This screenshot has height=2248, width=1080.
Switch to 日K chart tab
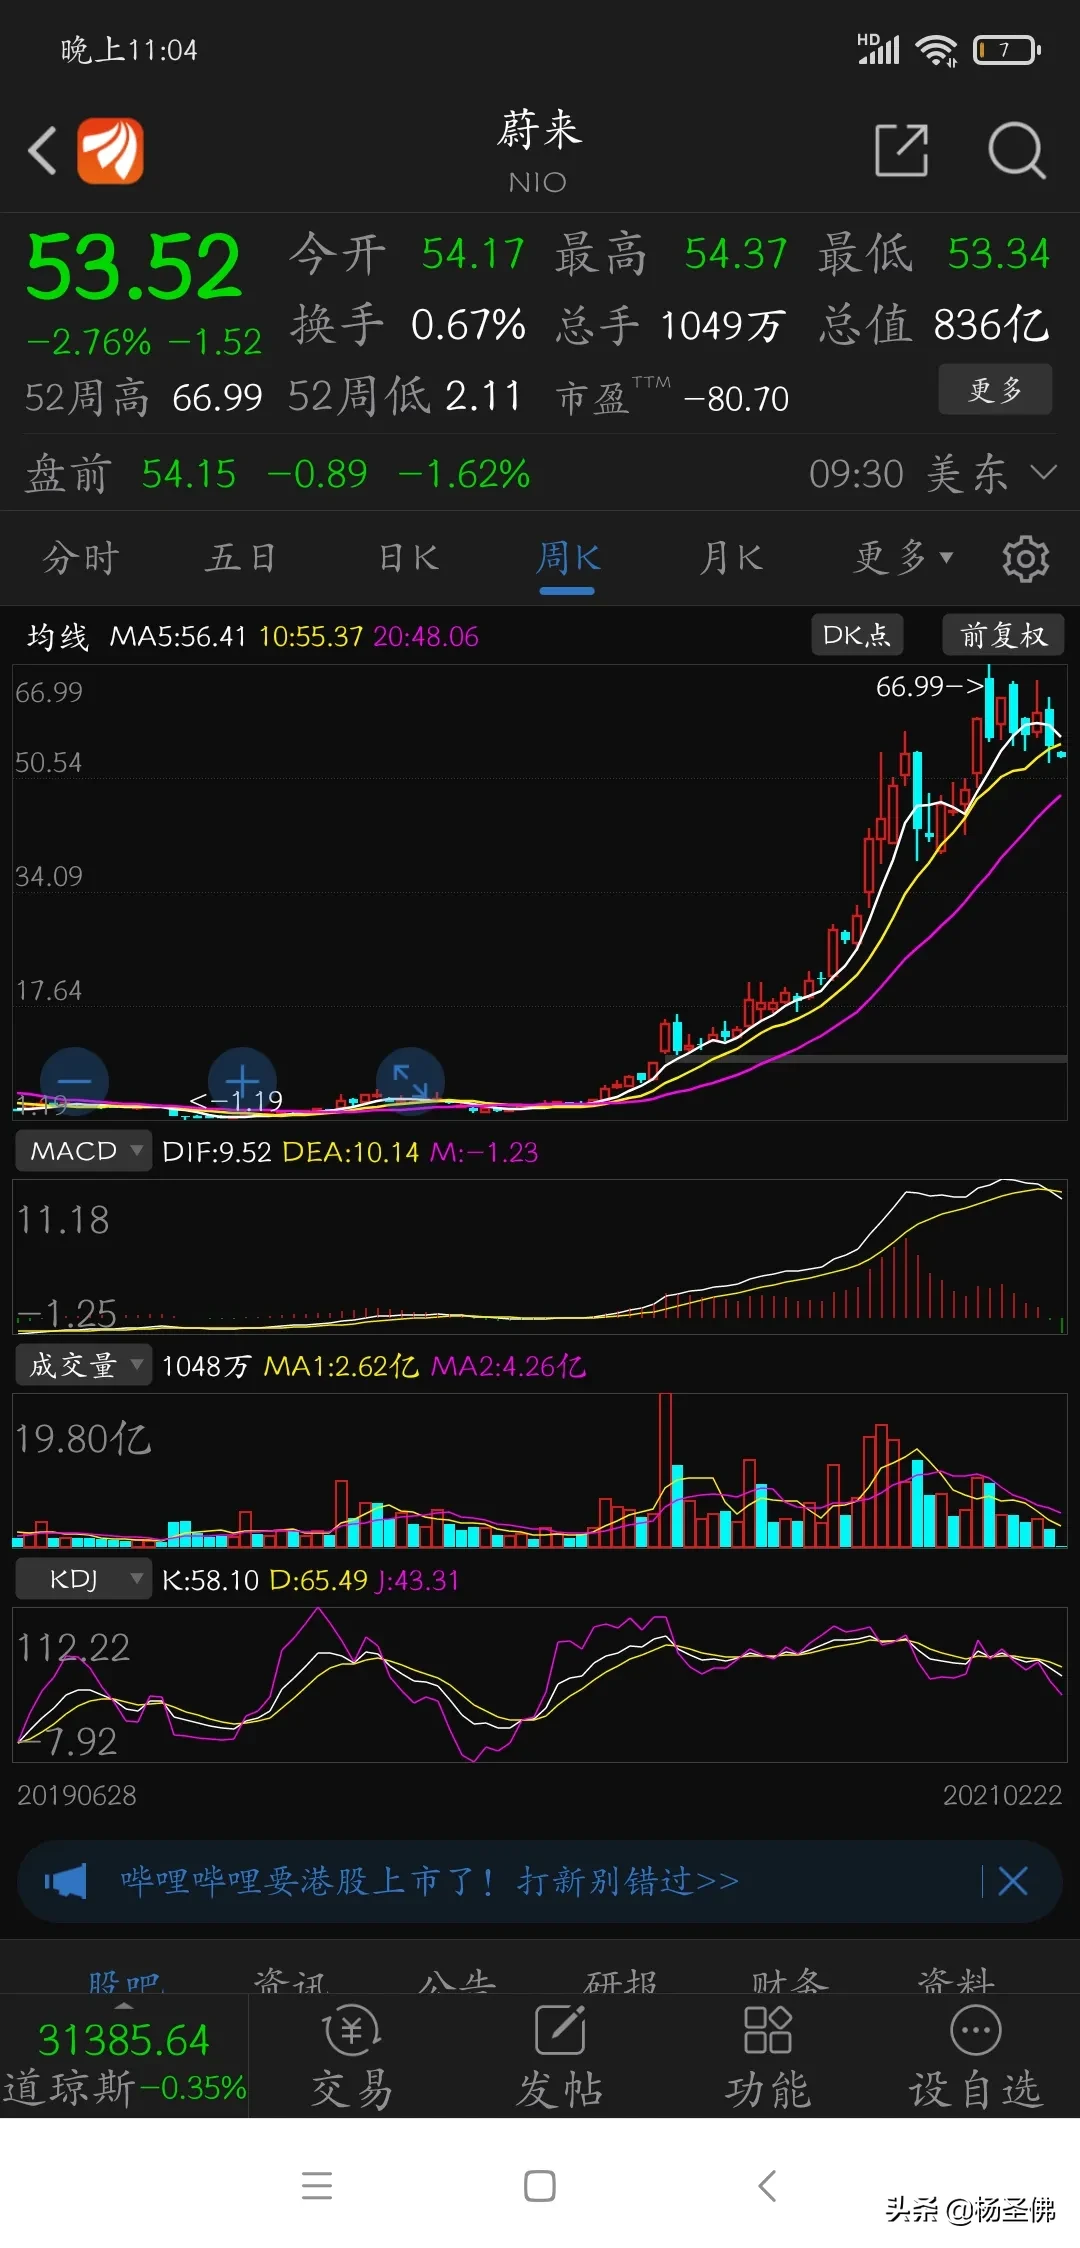408,558
